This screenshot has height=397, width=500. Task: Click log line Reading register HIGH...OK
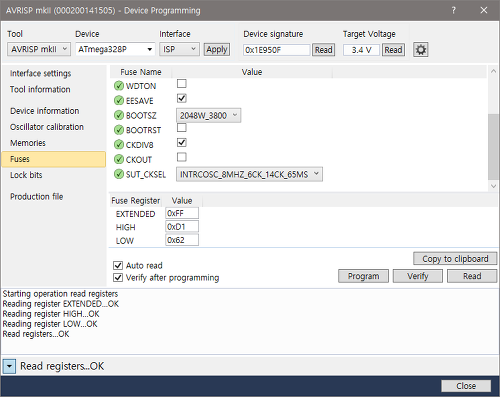51,314
